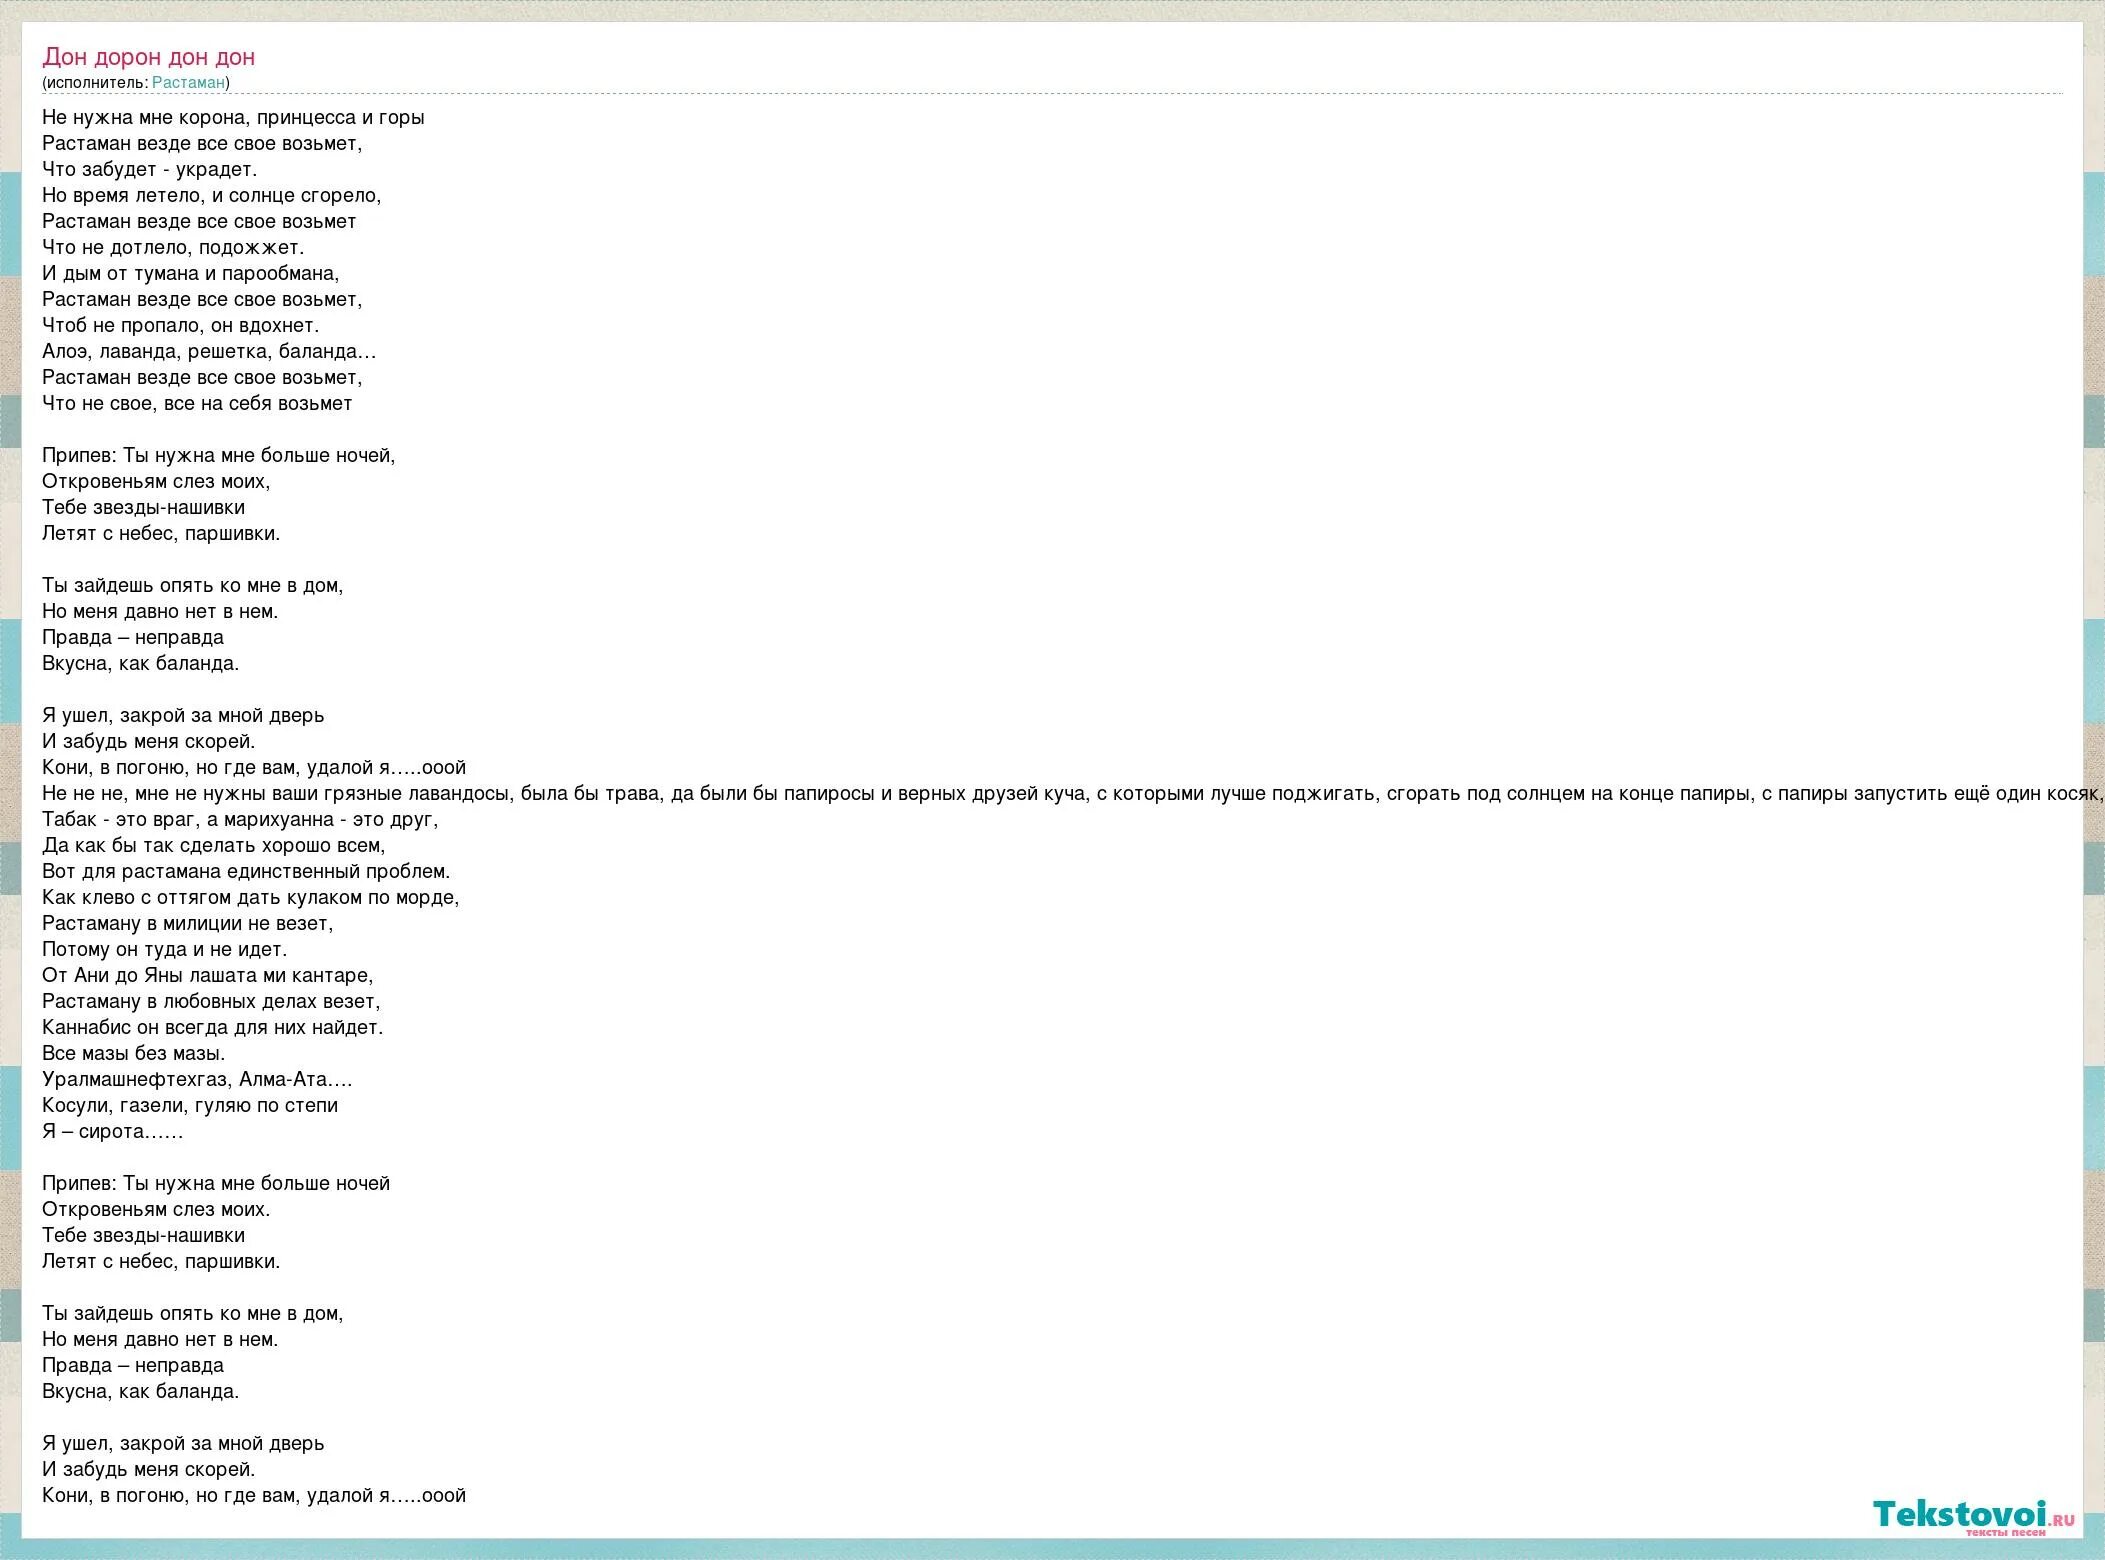This screenshot has height=1560, width=2105.
Task: Click the 'исполнитель:' label under the title
Action: (x=97, y=83)
